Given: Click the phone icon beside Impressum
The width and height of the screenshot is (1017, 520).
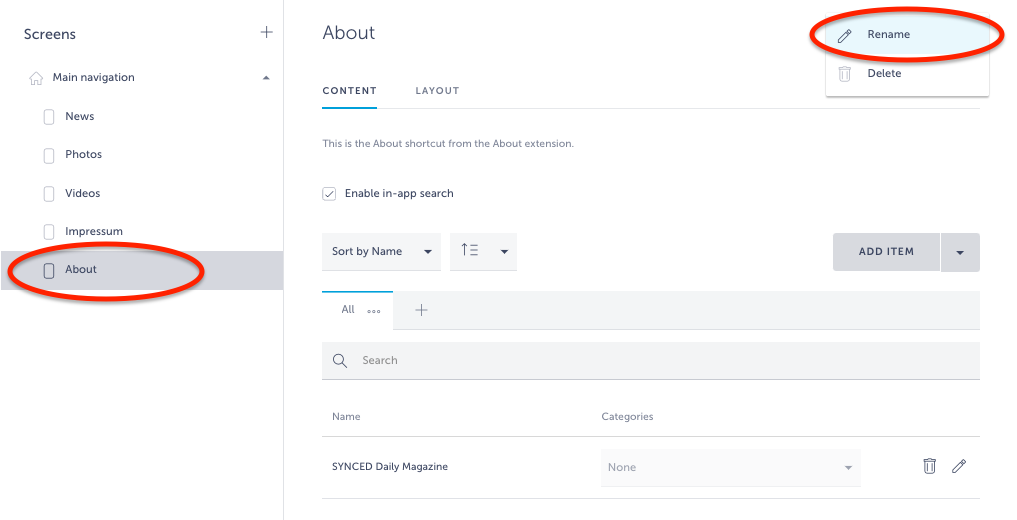Looking at the screenshot, I should click(x=49, y=232).
